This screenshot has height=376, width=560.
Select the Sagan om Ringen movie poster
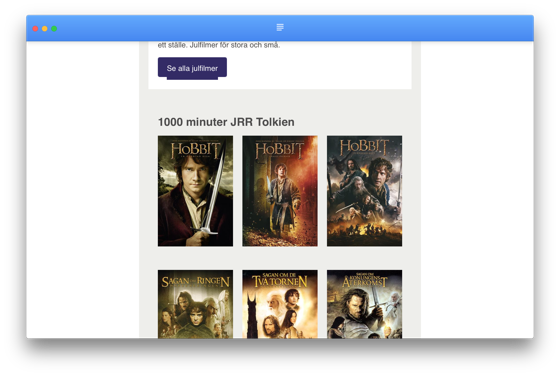coord(195,304)
